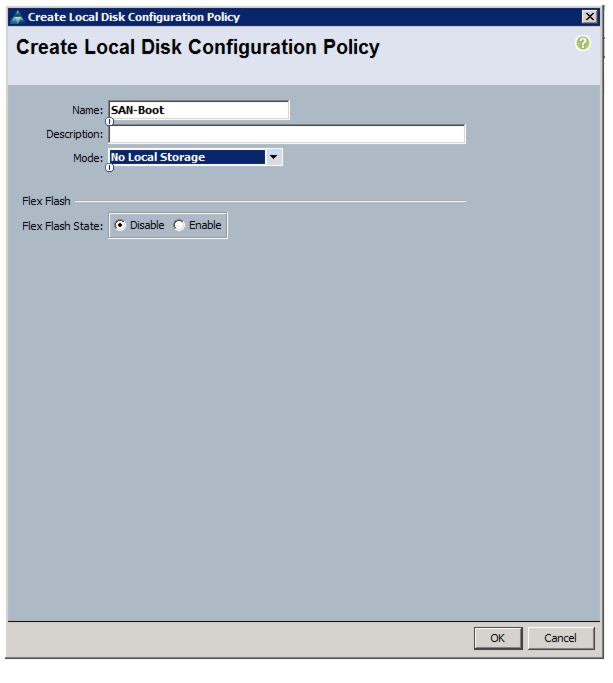This screenshot has height=683, width=613.
Task: Click the No Local Storage combo box
Action: 195,157
